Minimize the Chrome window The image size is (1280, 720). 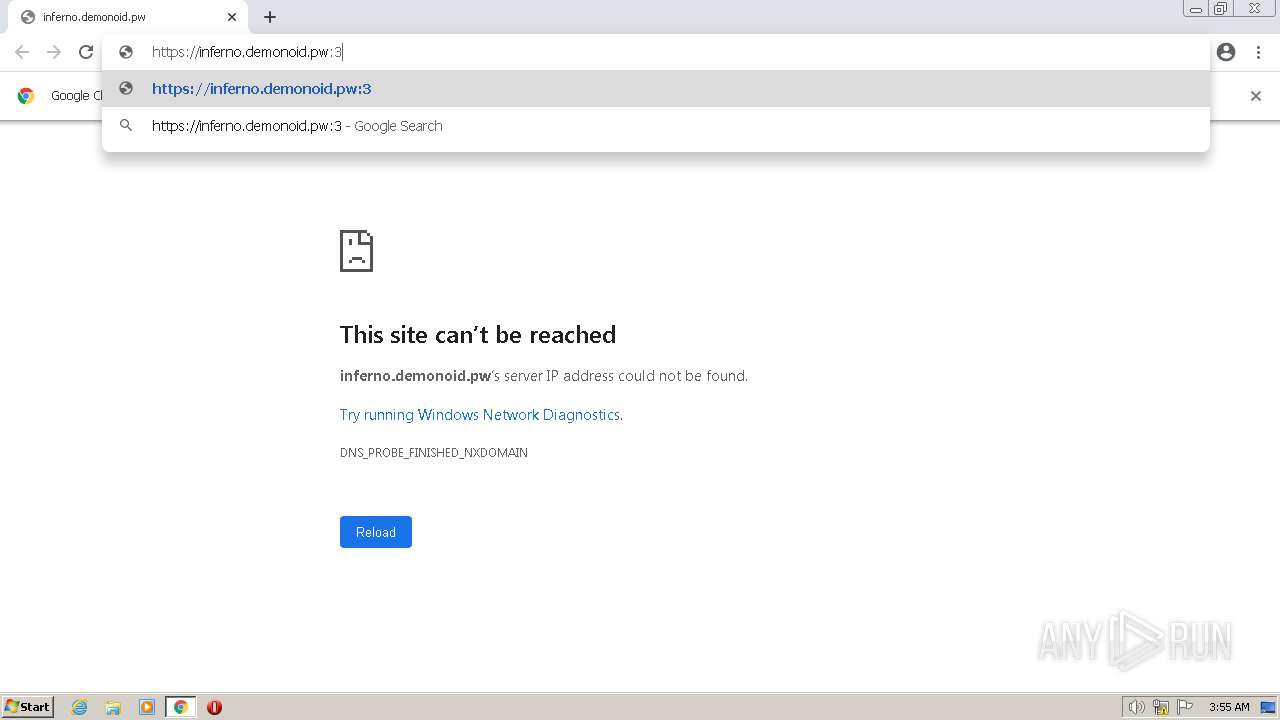click(1196, 8)
